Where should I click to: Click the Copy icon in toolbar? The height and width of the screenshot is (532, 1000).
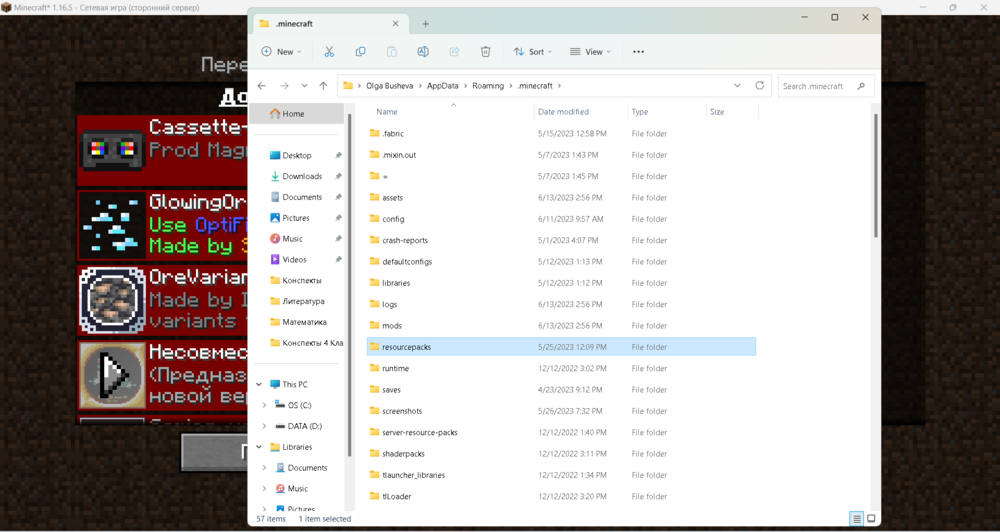click(360, 52)
